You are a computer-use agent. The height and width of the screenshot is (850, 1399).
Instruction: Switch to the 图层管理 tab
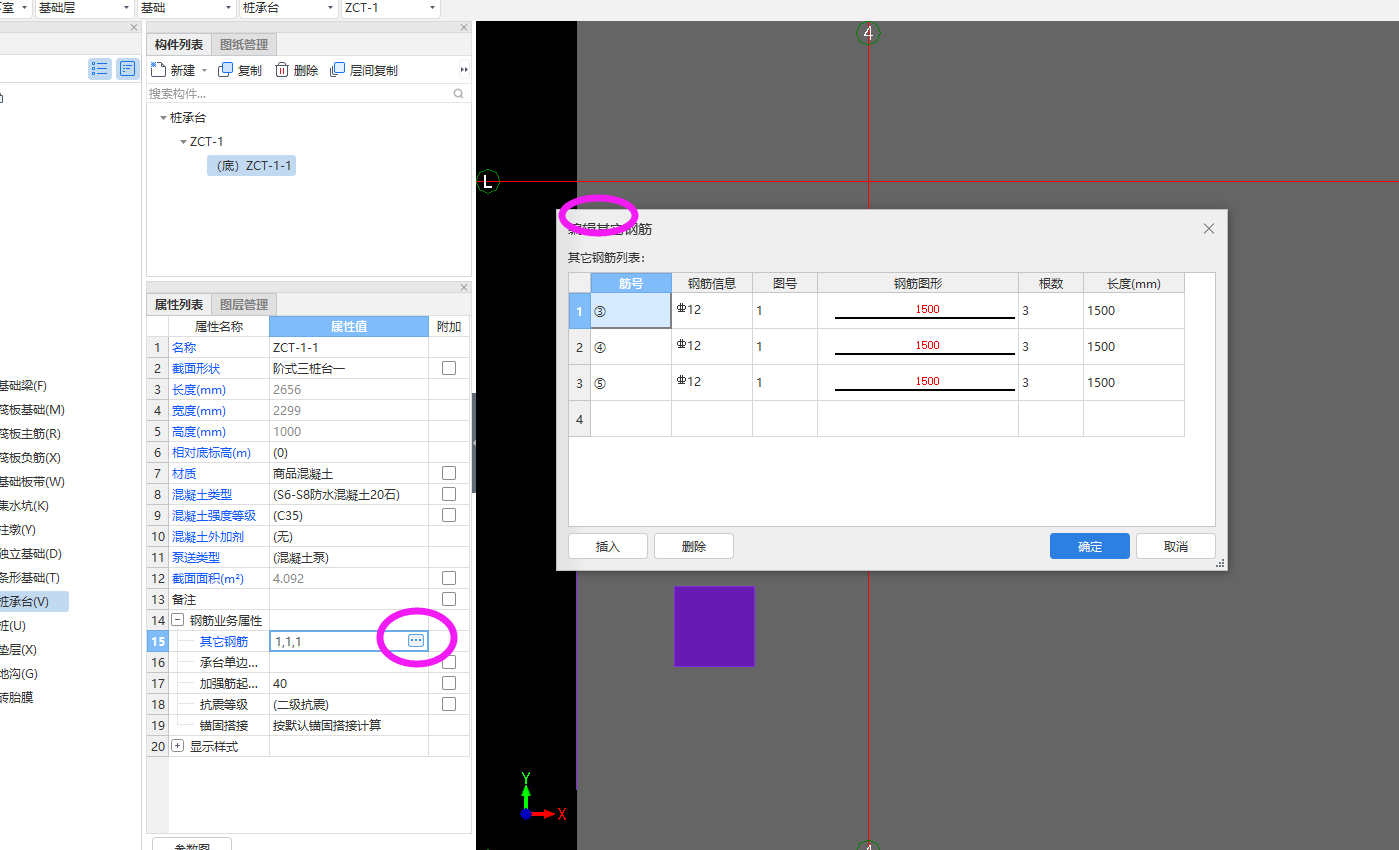(244, 305)
